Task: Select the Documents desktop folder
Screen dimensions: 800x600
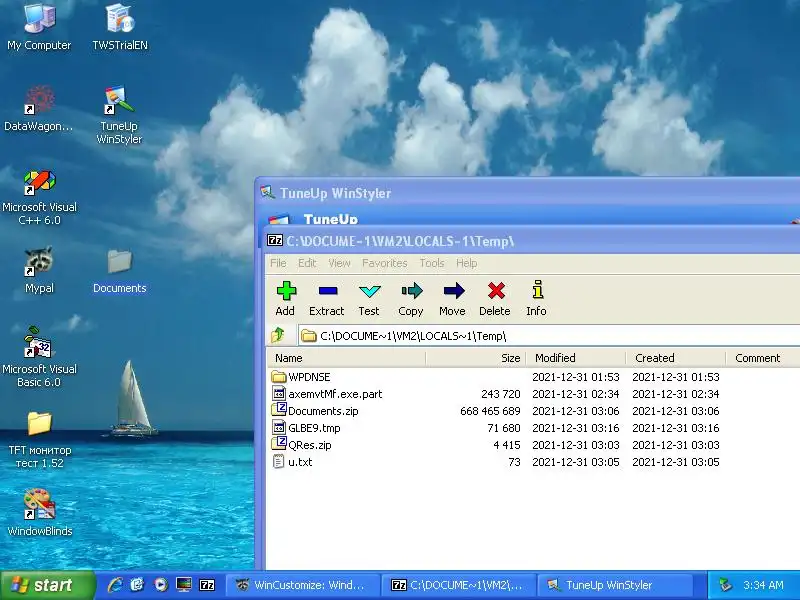Action: pyautogui.click(x=119, y=270)
